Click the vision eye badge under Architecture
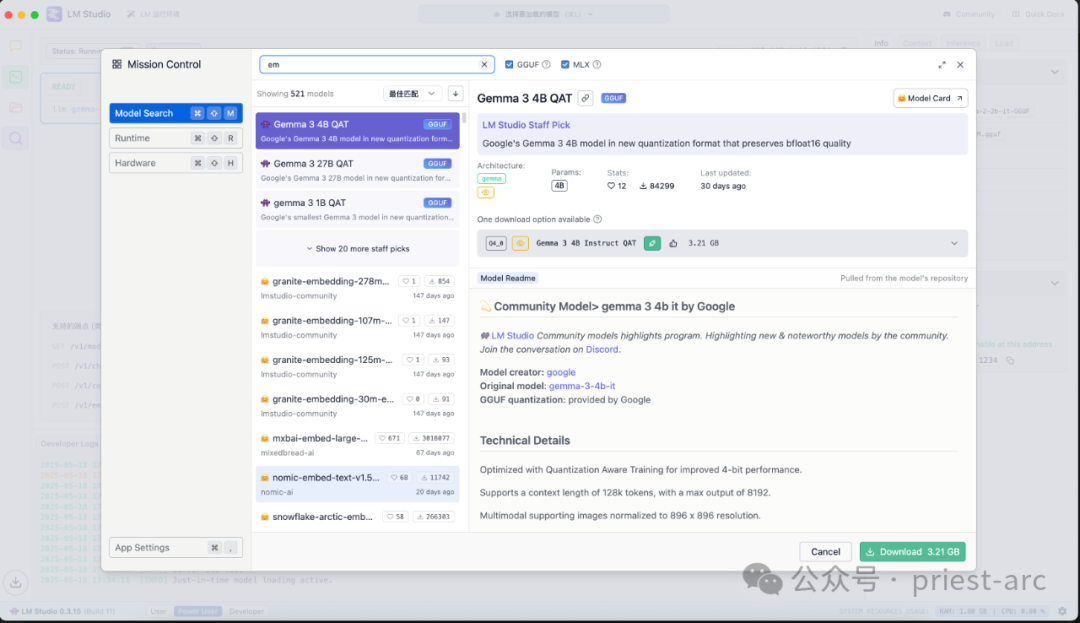 pos(486,193)
